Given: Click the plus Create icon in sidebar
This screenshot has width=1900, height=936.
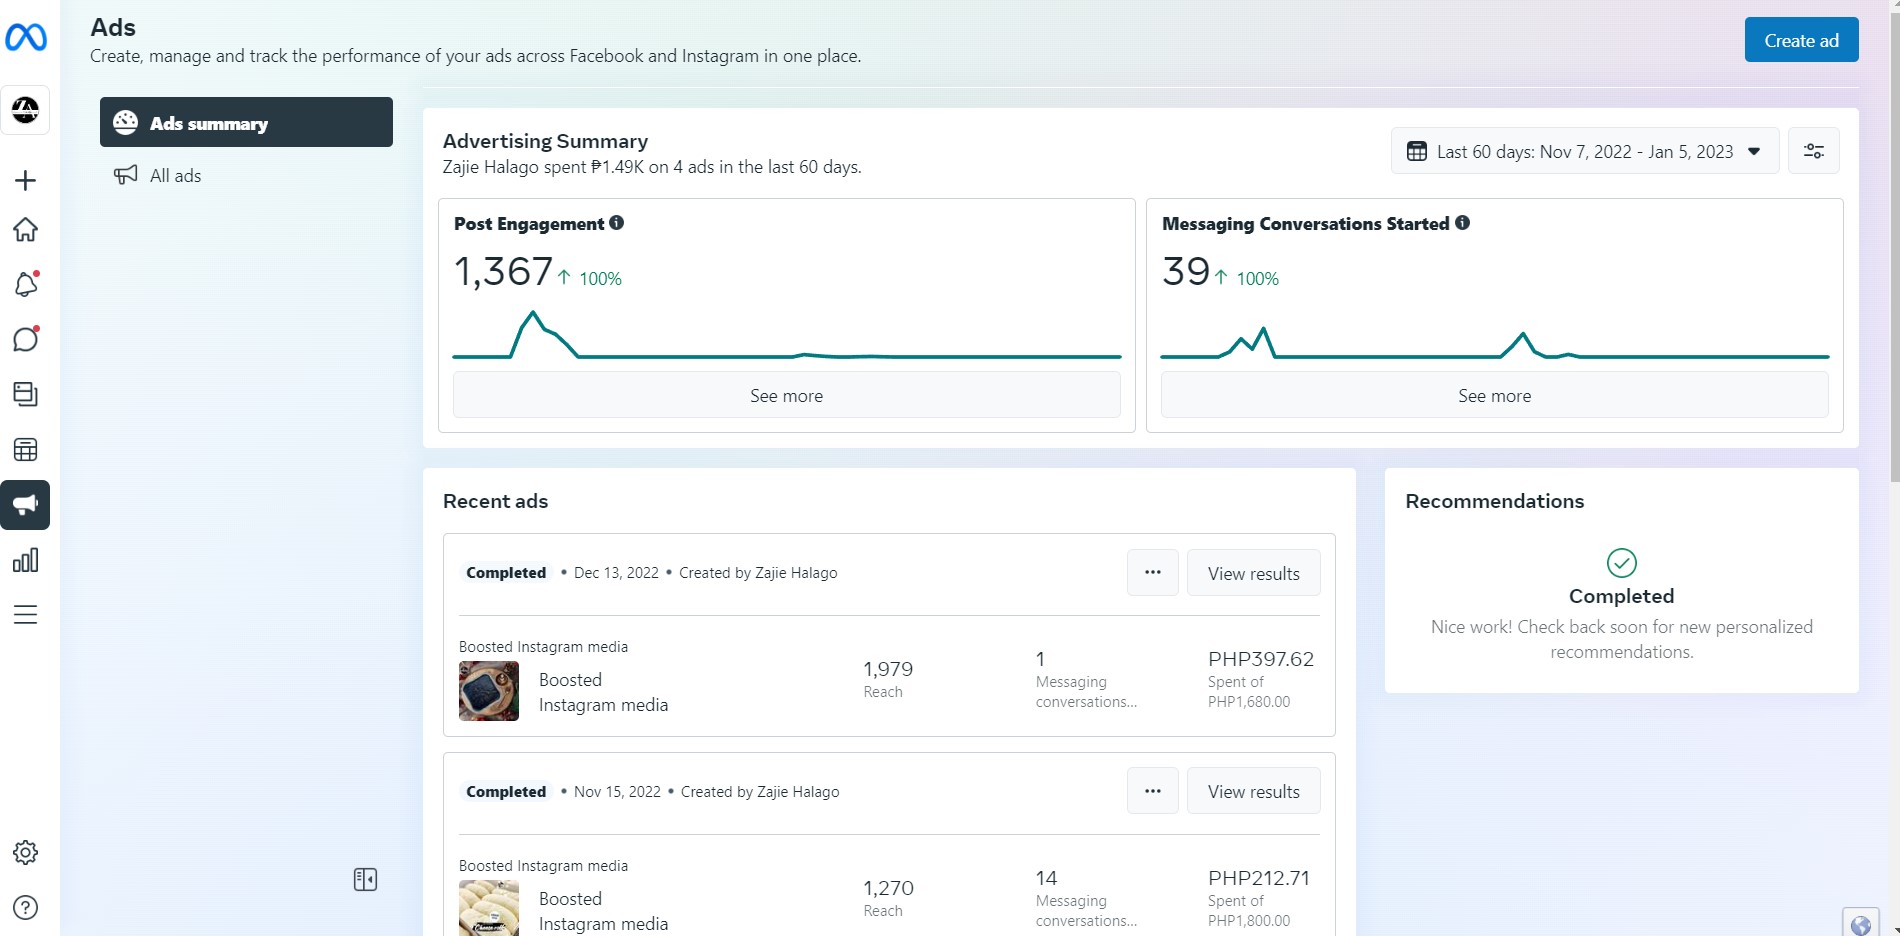Looking at the screenshot, I should 26,180.
